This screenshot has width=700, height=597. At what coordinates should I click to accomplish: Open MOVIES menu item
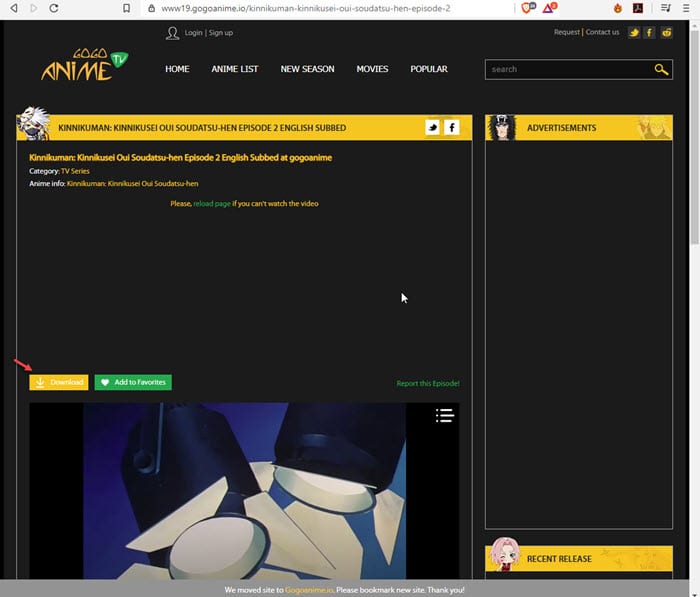coord(372,69)
